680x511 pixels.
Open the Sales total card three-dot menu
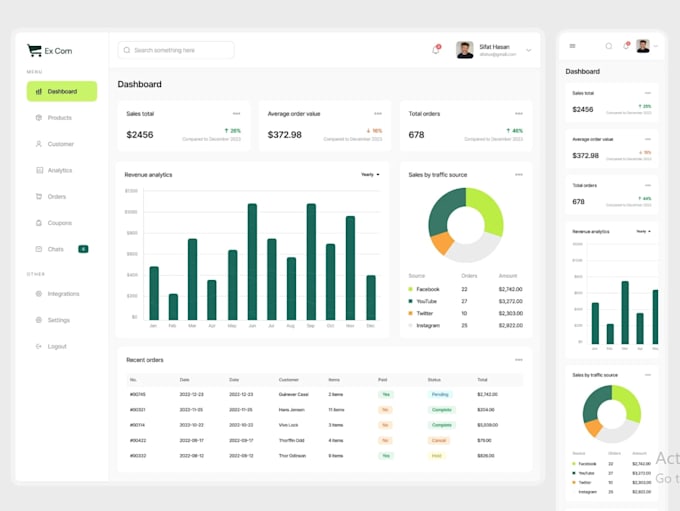(x=236, y=114)
